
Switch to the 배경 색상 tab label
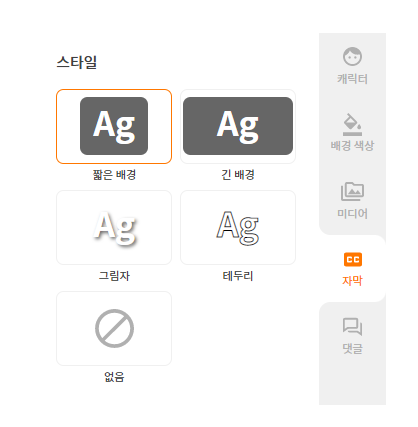tap(352, 146)
